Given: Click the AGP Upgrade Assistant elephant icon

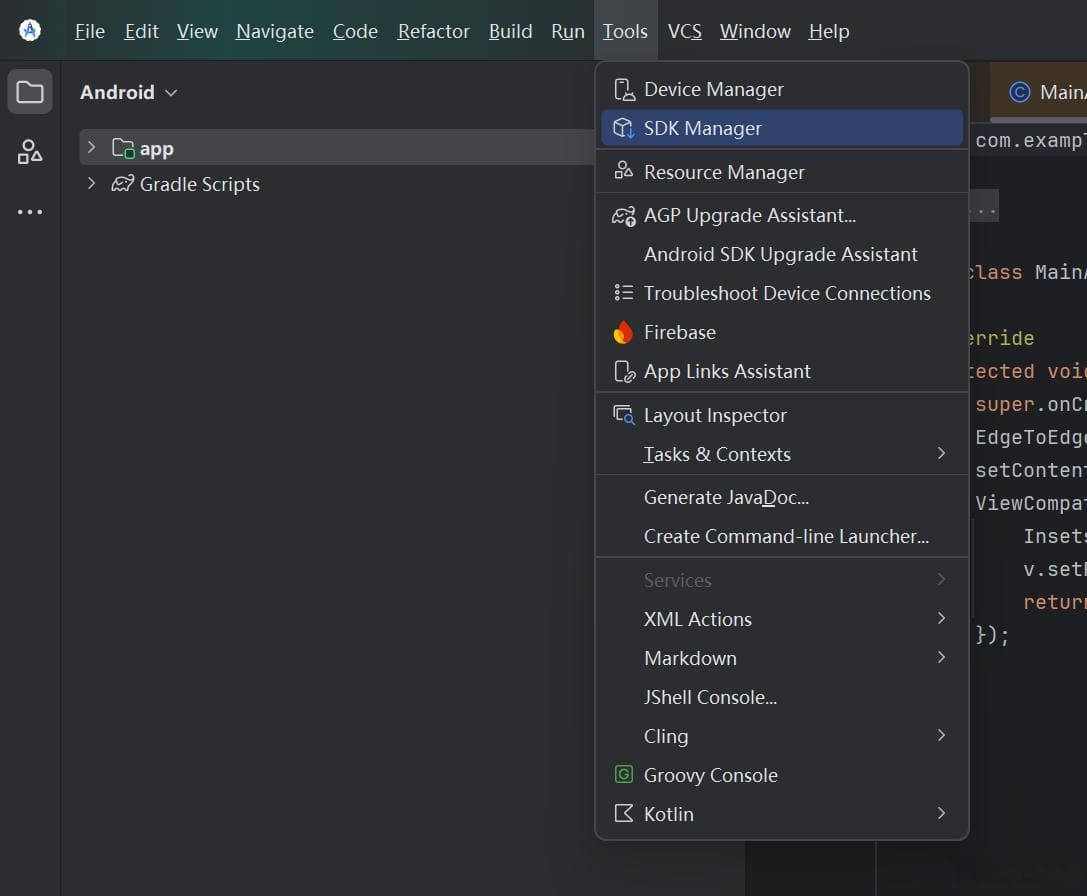Looking at the screenshot, I should point(624,216).
